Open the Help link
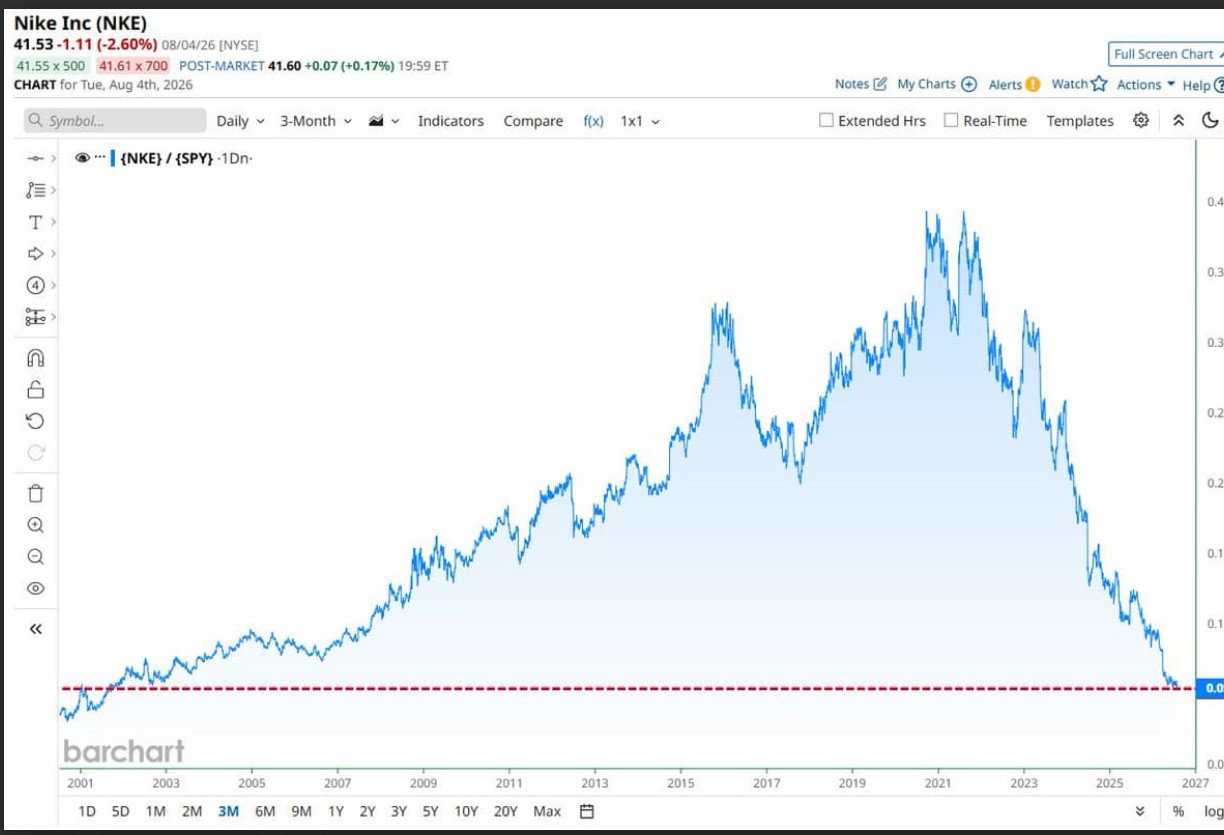The image size is (1224, 835). pyautogui.click(x=1203, y=85)
